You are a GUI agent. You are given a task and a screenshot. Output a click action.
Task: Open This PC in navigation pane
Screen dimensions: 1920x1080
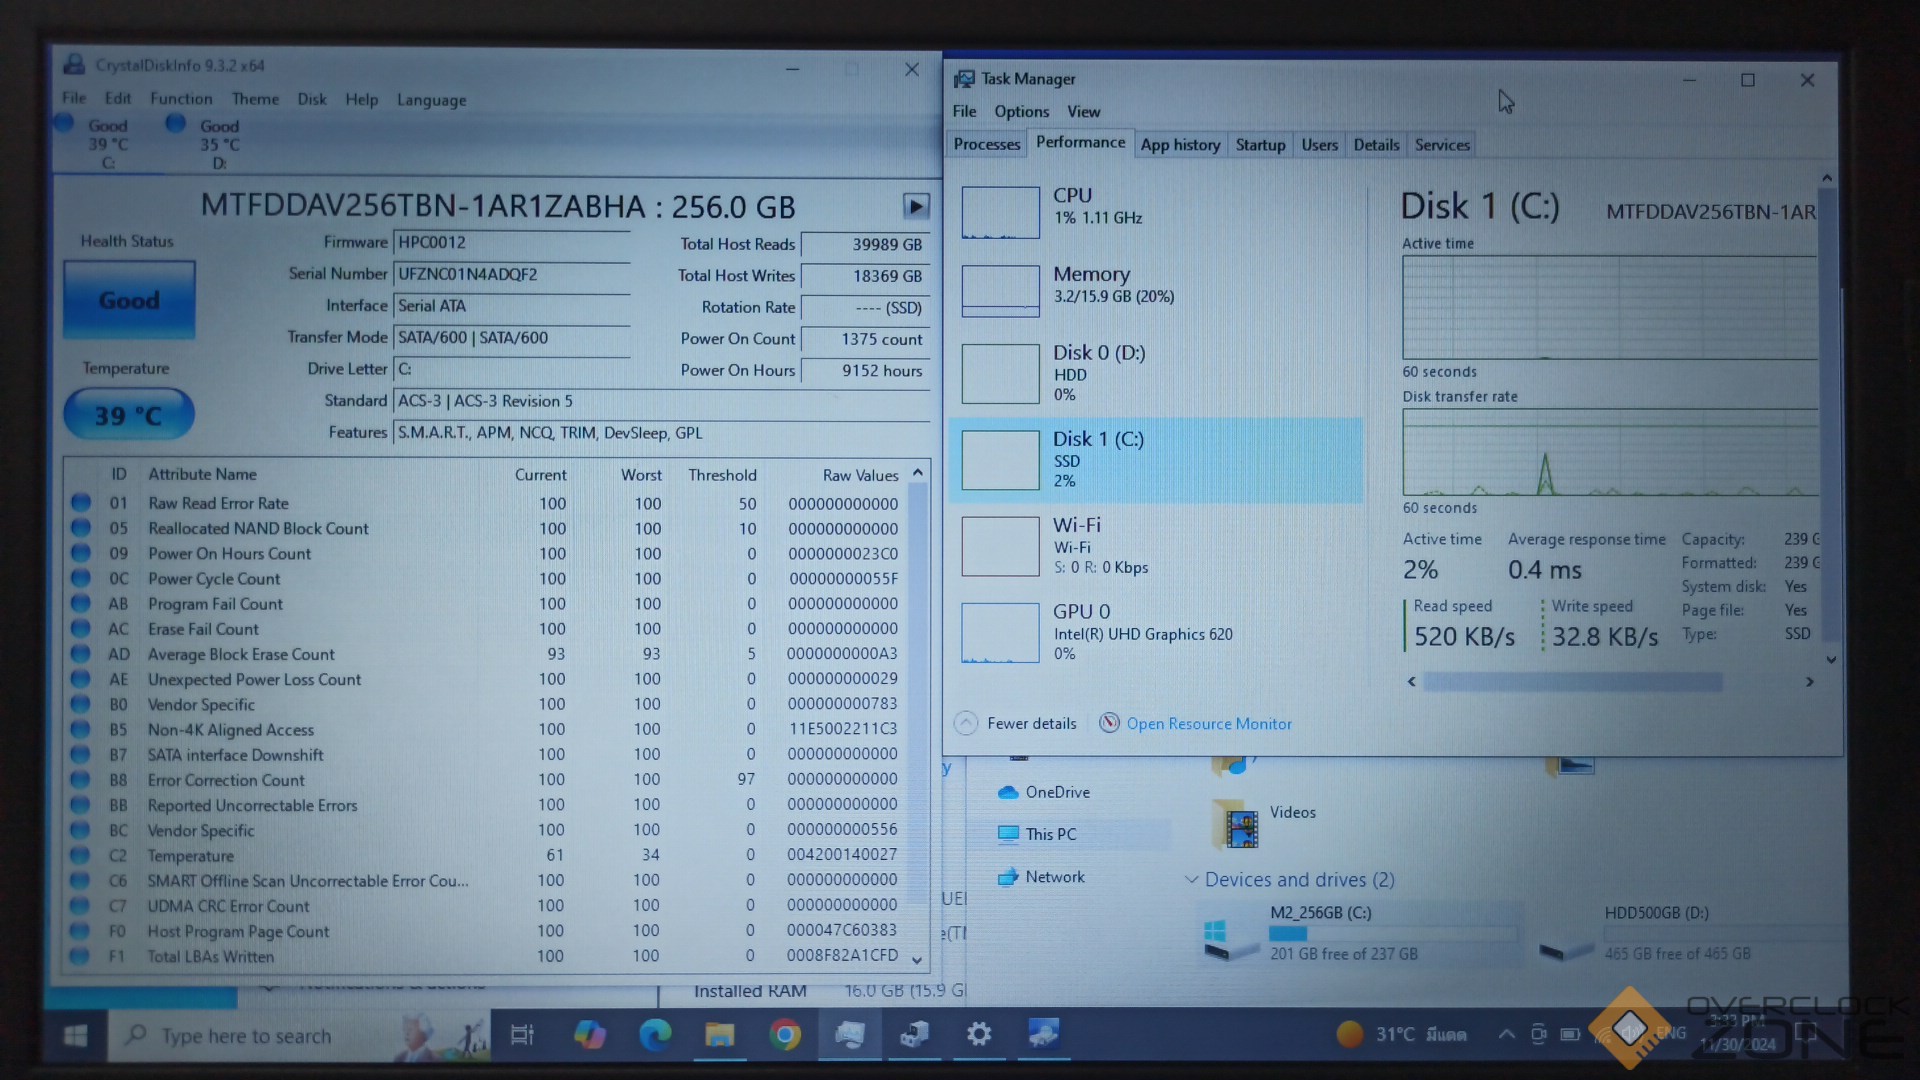coord(1050,834)
